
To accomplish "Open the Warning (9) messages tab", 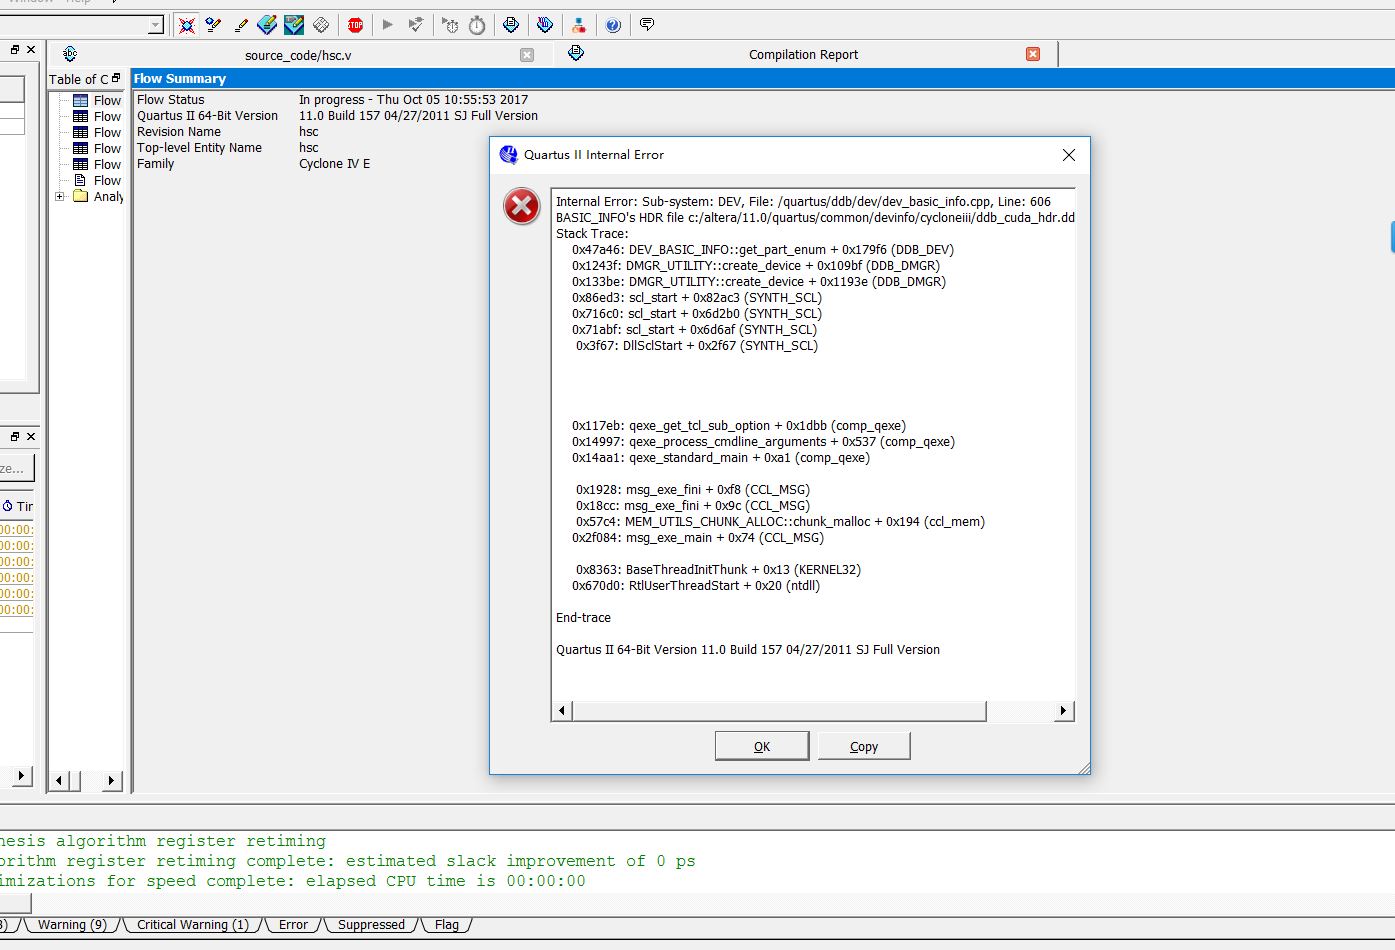I will [x=72, y=925].
